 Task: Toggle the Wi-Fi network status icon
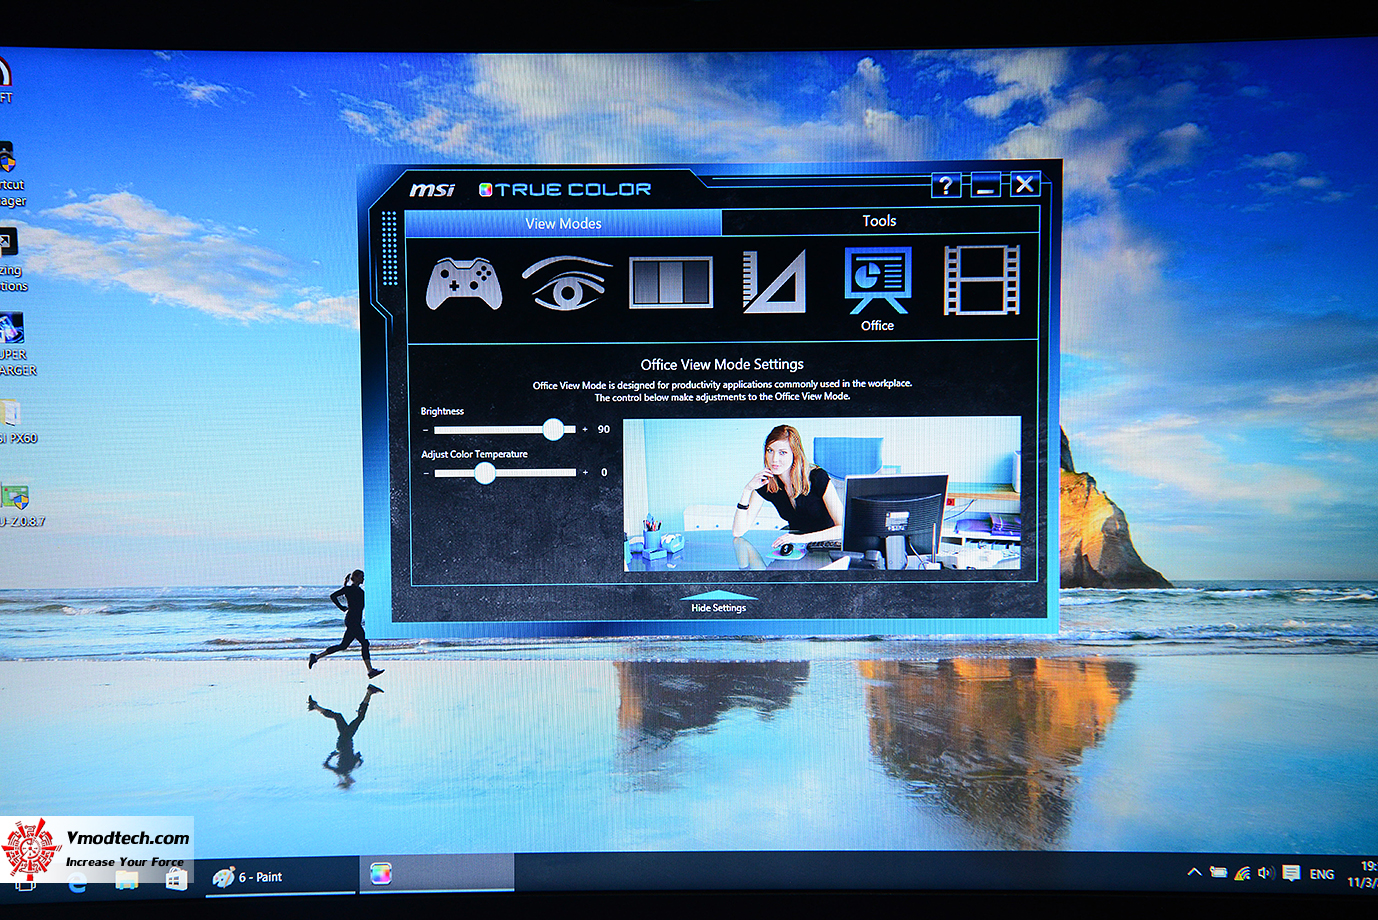click(1241, 872)
